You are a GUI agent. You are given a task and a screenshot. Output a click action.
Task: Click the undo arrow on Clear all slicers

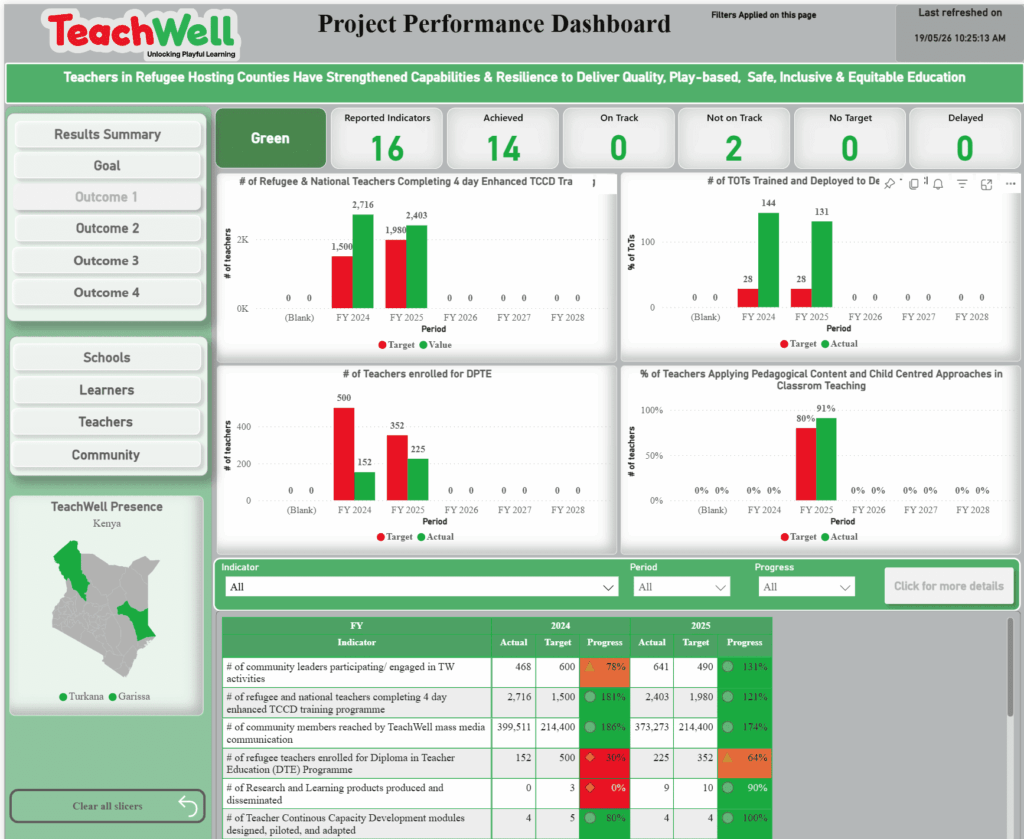(187, 806)
